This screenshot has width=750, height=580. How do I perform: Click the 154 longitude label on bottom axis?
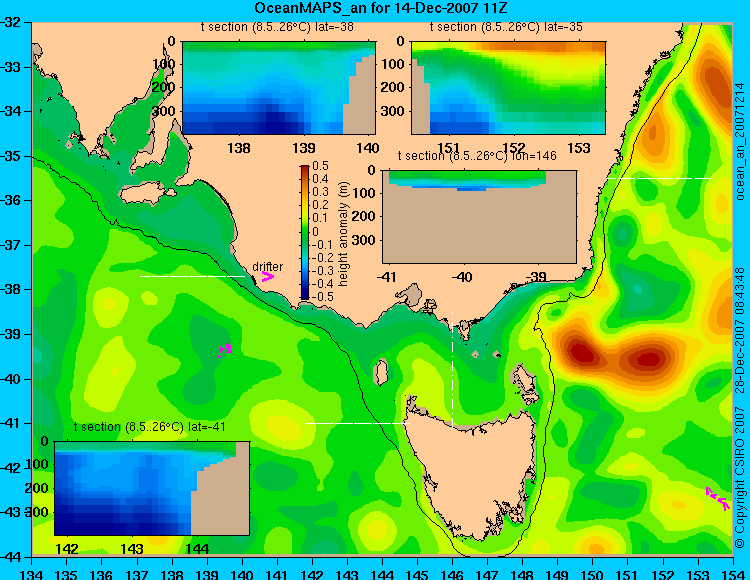click(x=732, y=574)
